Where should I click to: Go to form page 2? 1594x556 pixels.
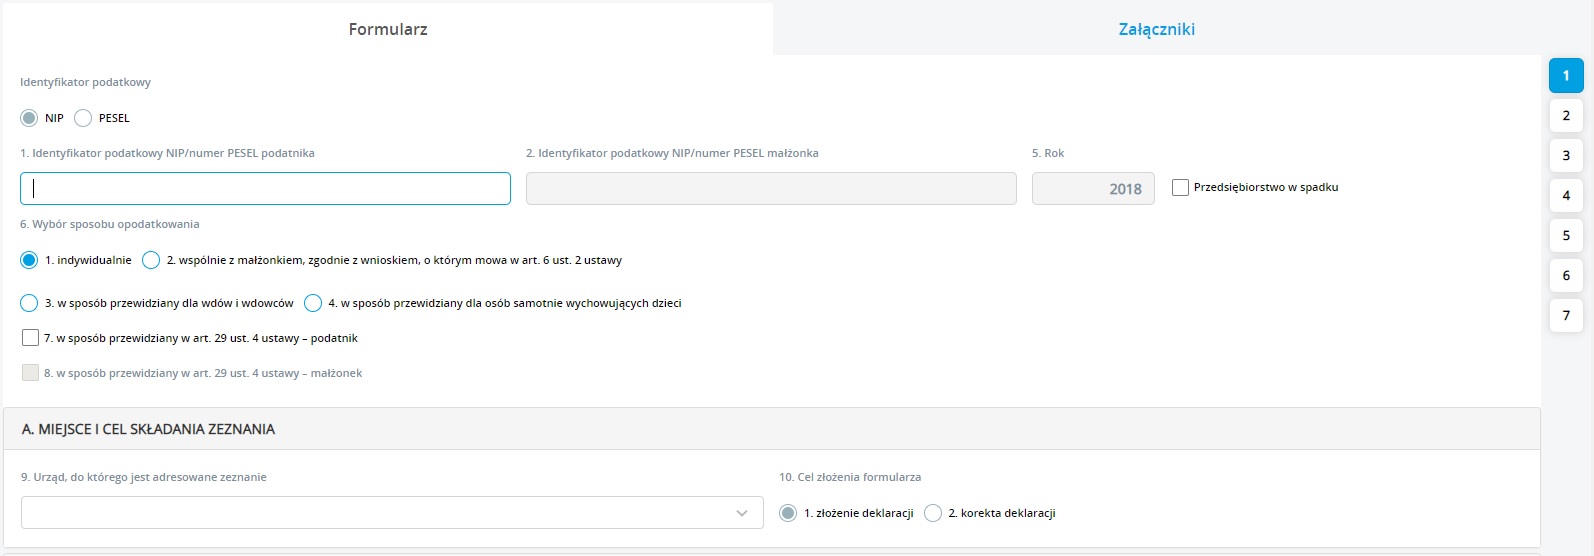(x=1566, y=116)
